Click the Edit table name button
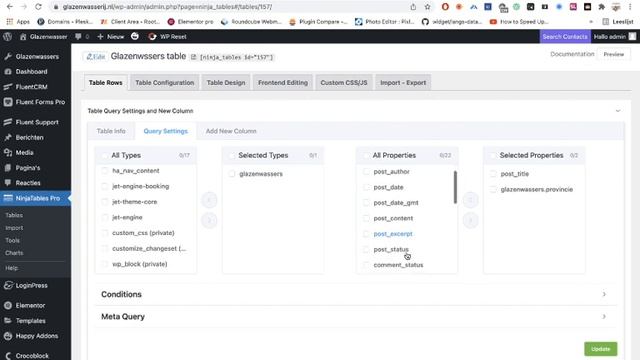The width and height of the screenshot is (640, 360). pyautogui.click(x=96, y=57)
